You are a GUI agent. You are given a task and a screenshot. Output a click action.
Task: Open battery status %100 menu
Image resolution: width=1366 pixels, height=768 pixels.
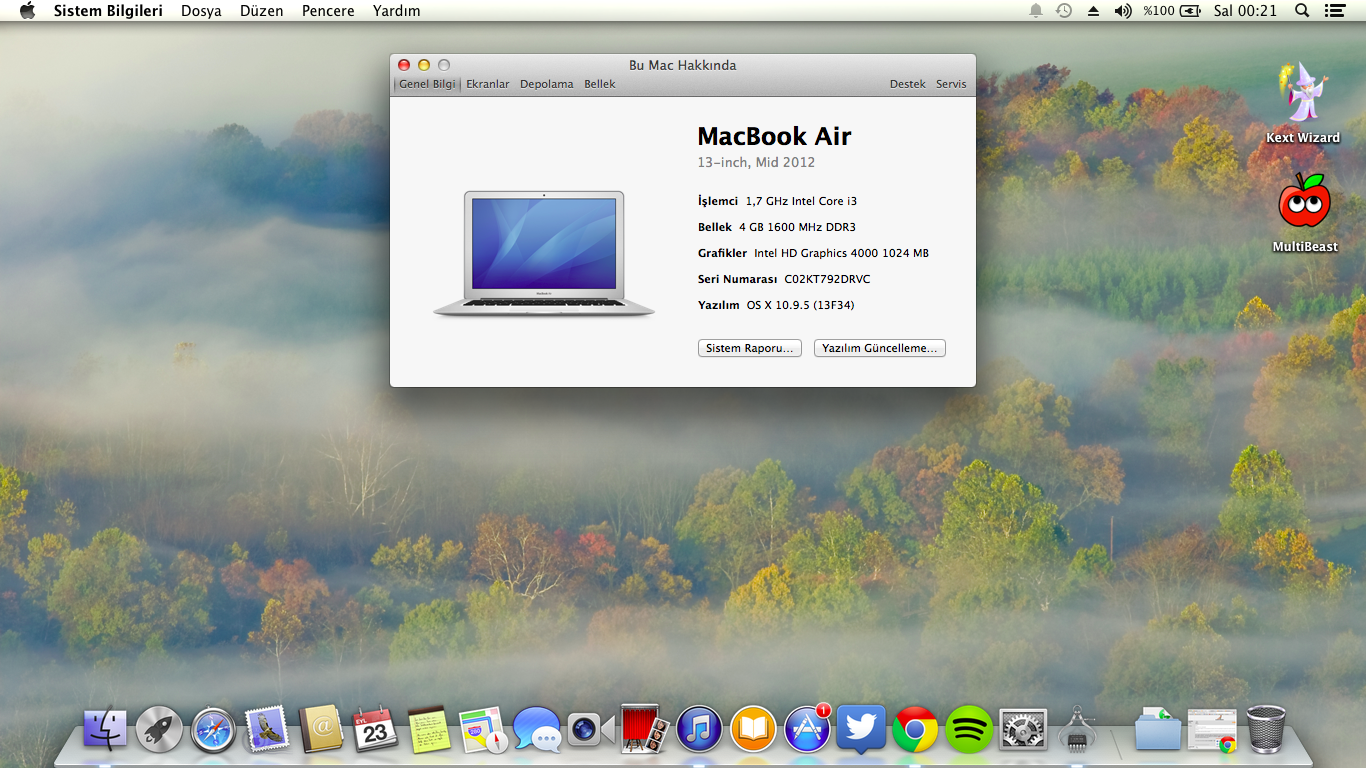[x=1172, y=11]
